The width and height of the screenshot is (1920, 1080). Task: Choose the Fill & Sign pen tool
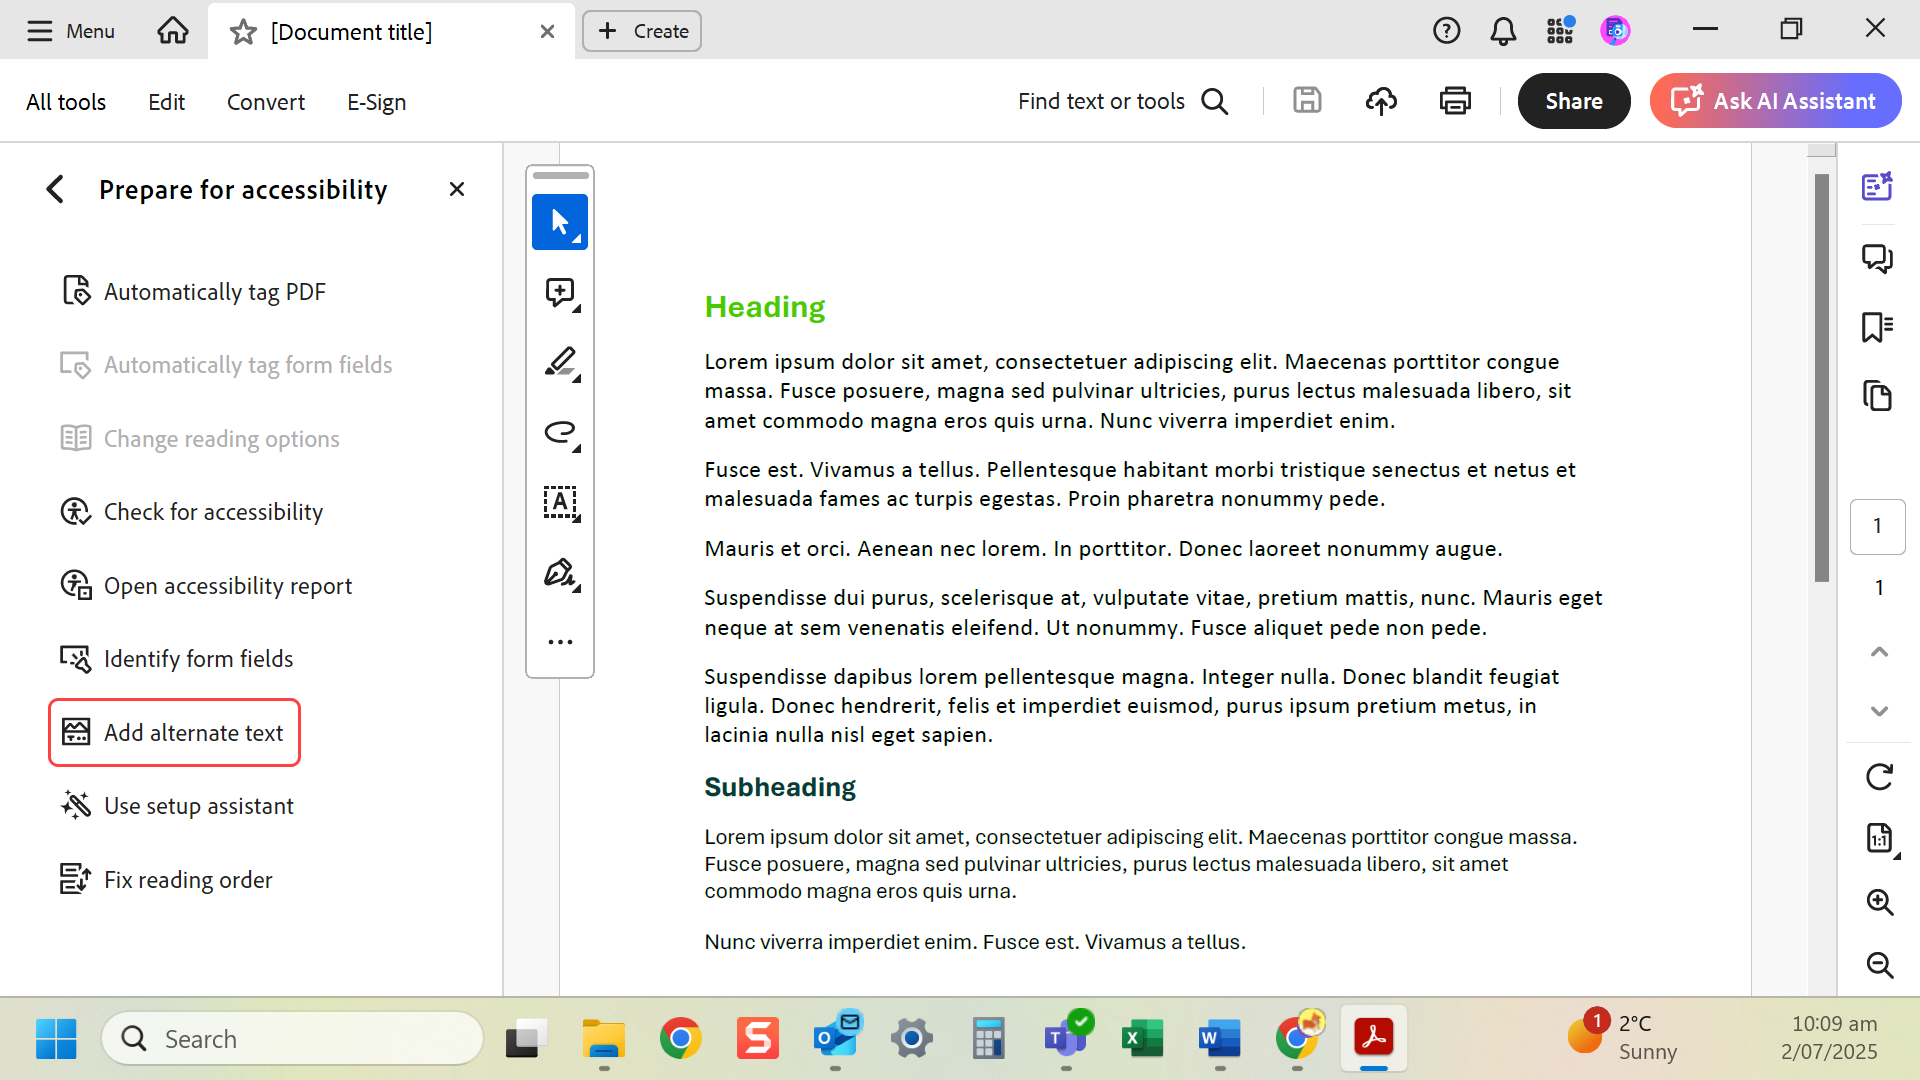[560, 573]
